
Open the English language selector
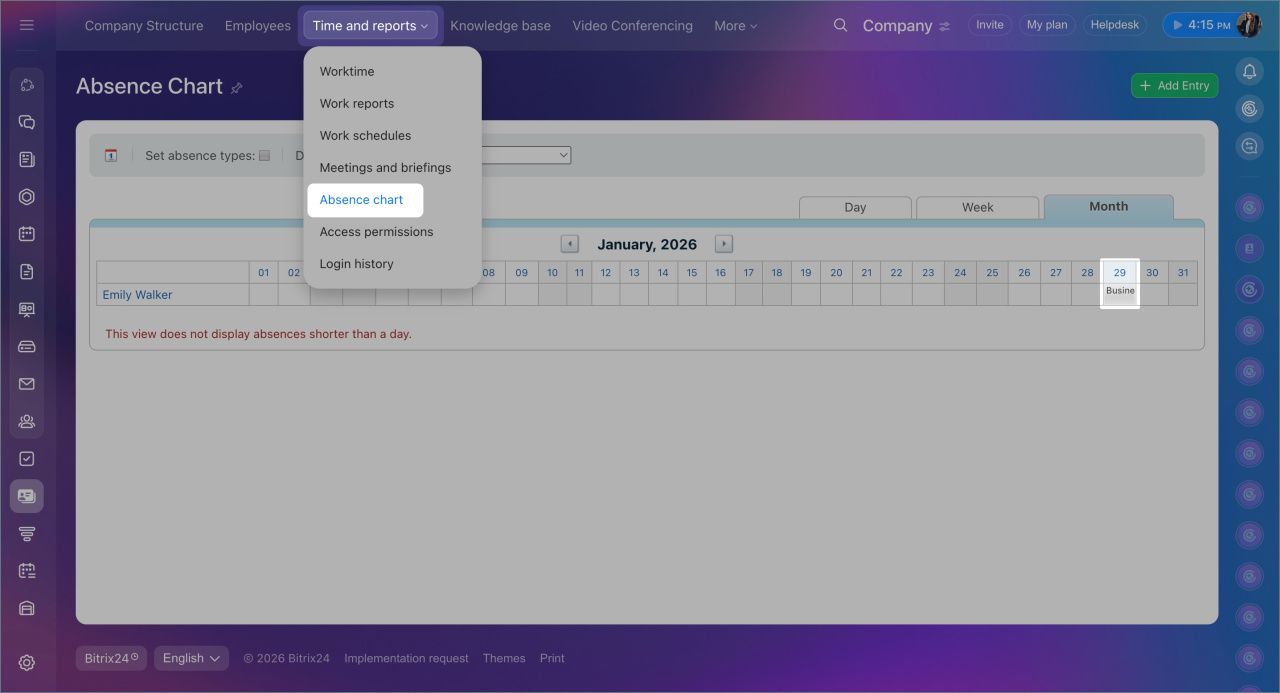tap(191, 658)
